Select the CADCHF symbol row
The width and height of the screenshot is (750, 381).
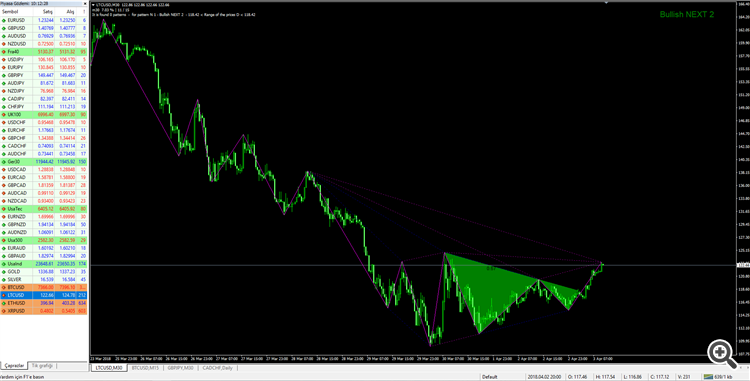point(44,146)
